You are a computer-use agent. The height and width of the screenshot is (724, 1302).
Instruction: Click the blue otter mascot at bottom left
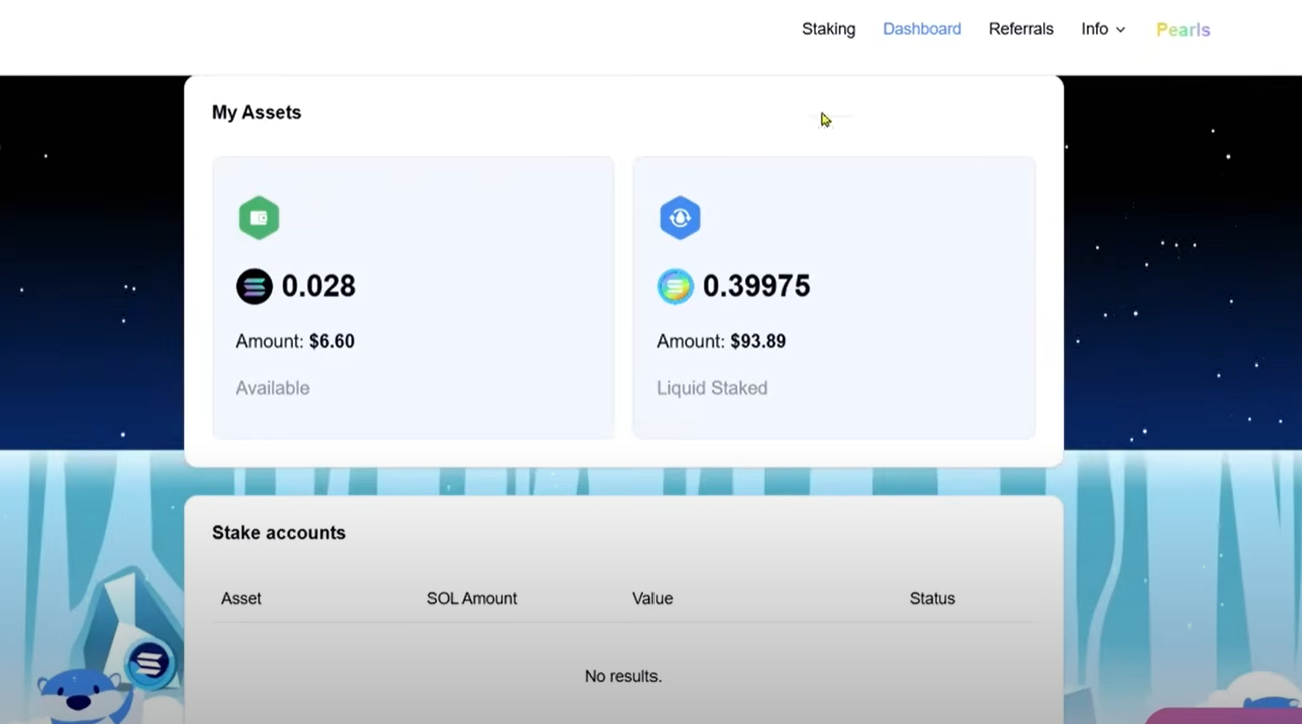tap(82, 697)
